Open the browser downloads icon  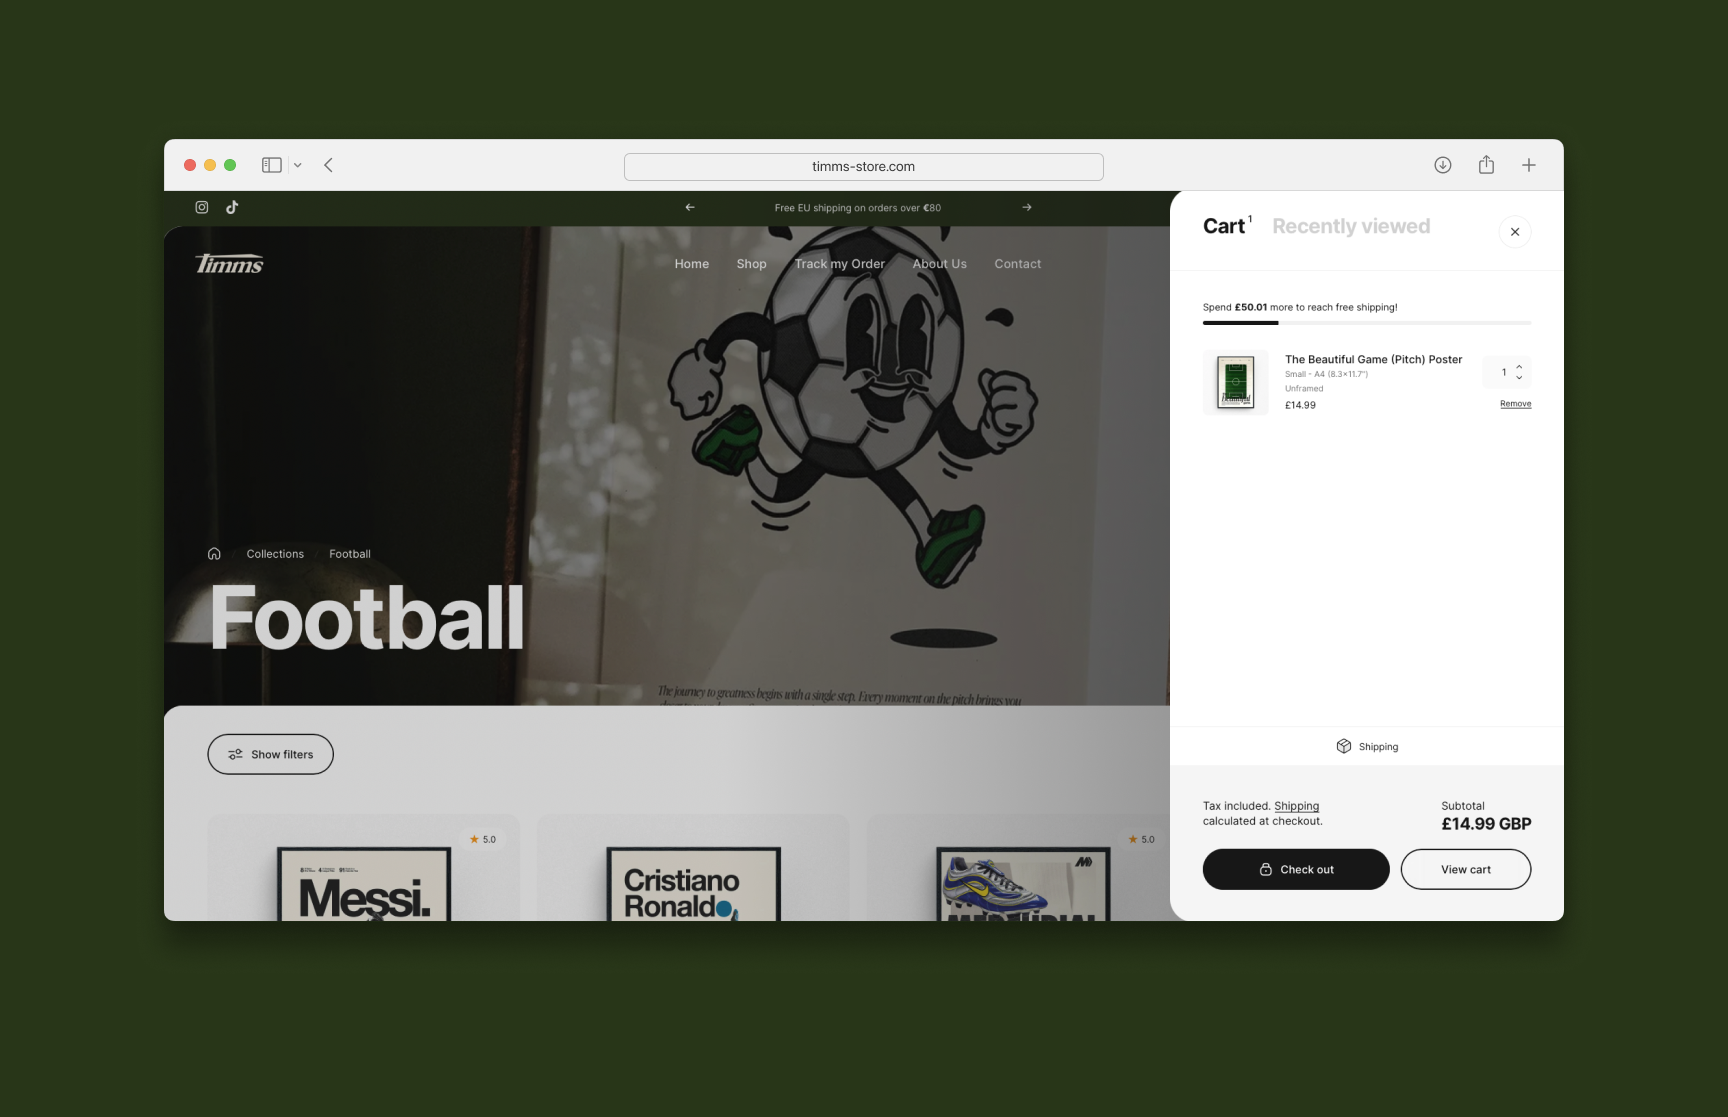pyautogui.click(x=1443, y=165)
